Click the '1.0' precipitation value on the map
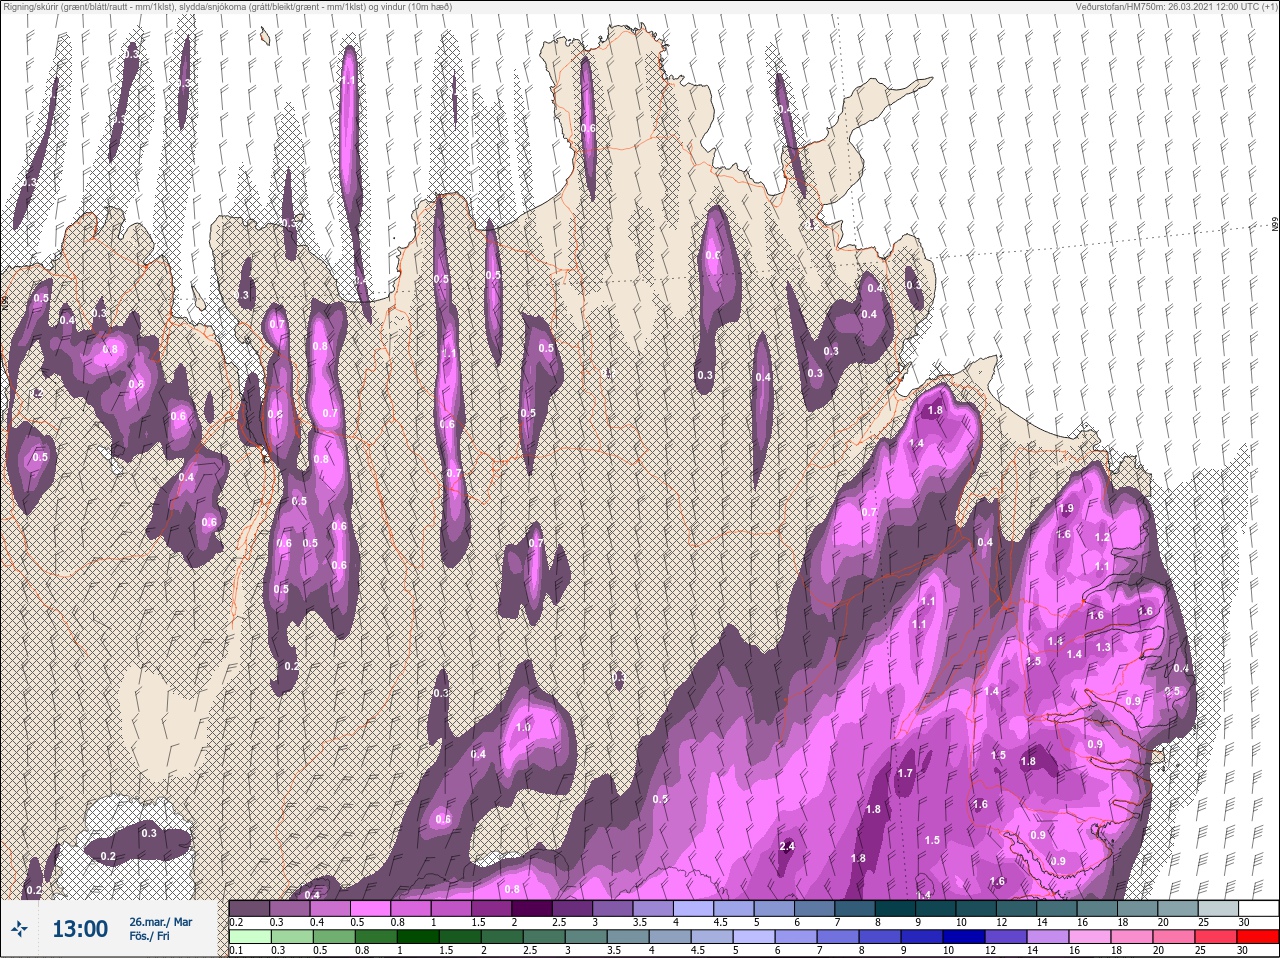Viewport: 1280px width, 958px height. [523, 728]
